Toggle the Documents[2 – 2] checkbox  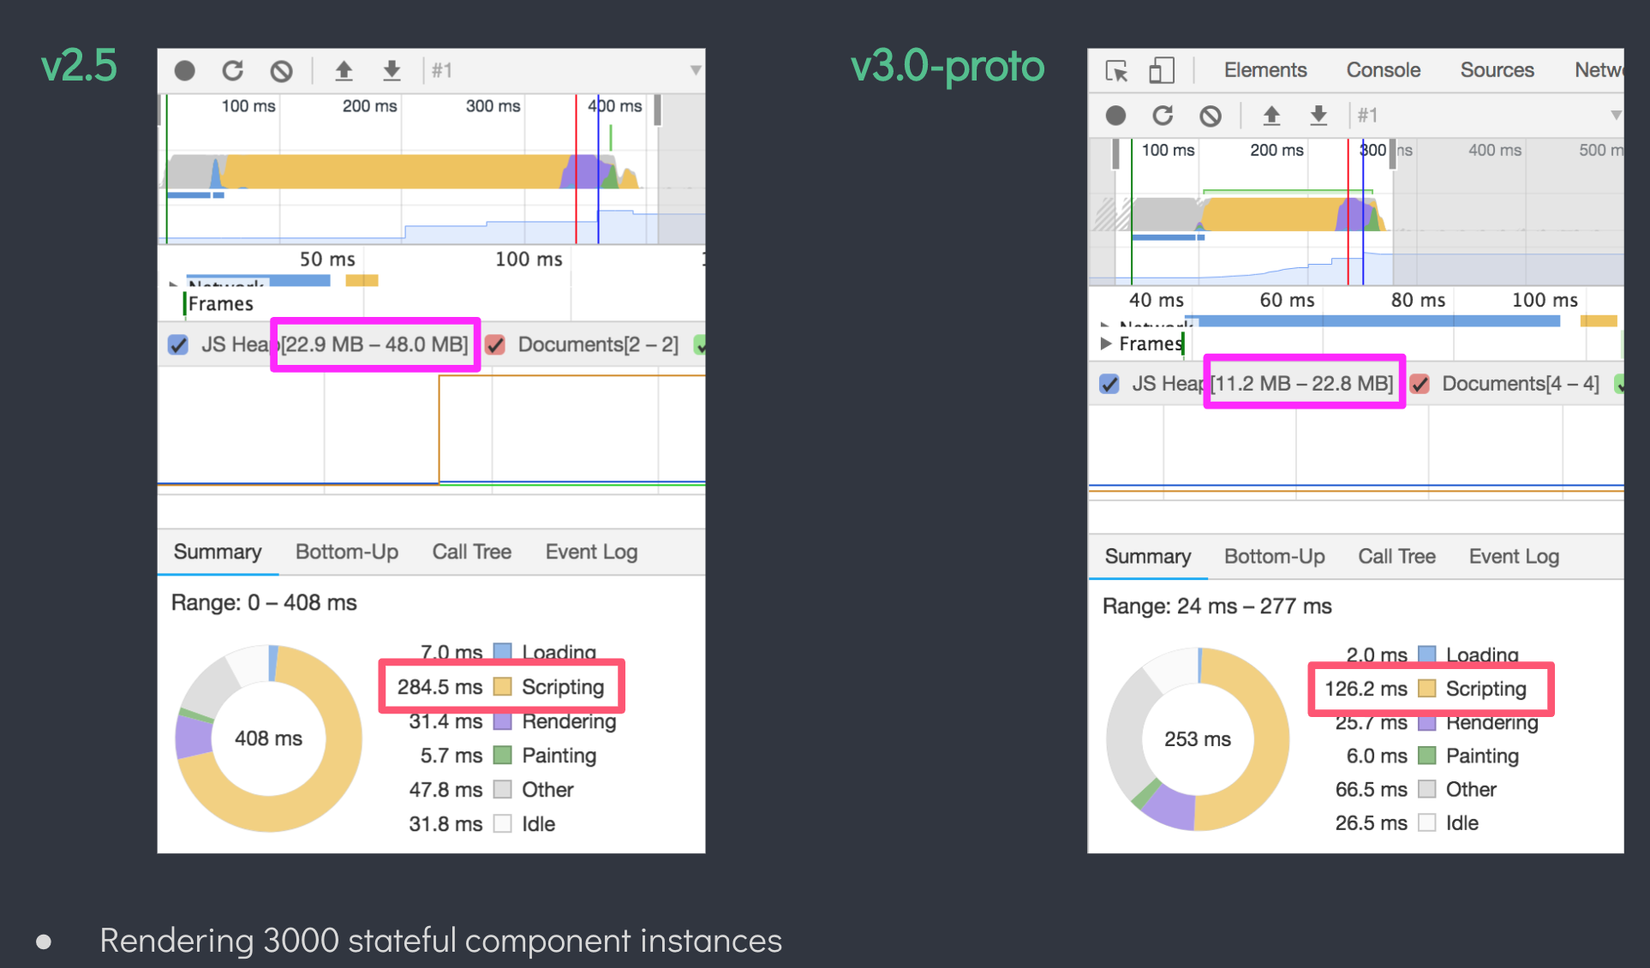click(495, 345)
